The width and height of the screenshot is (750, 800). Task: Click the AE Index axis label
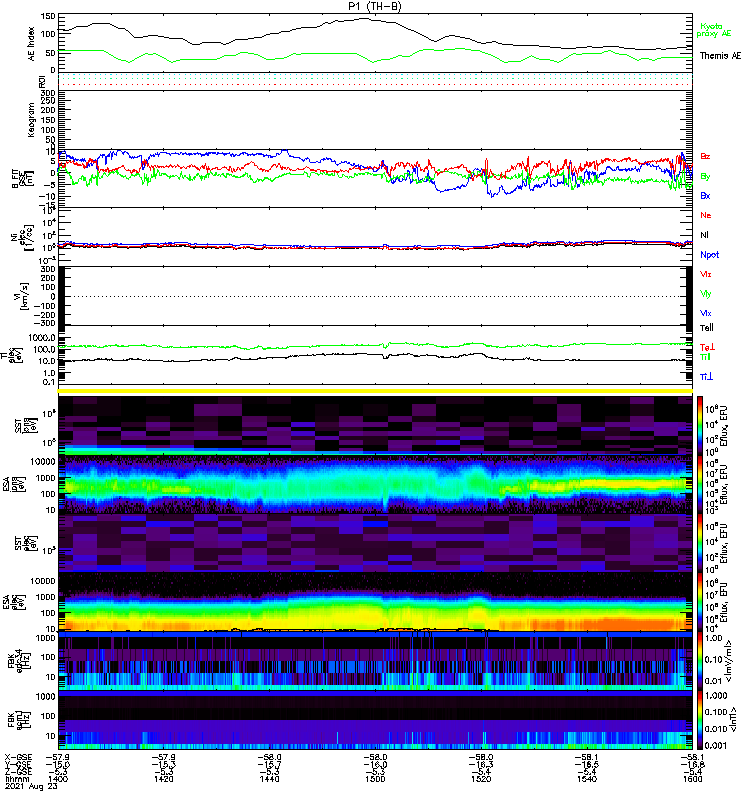32,44
